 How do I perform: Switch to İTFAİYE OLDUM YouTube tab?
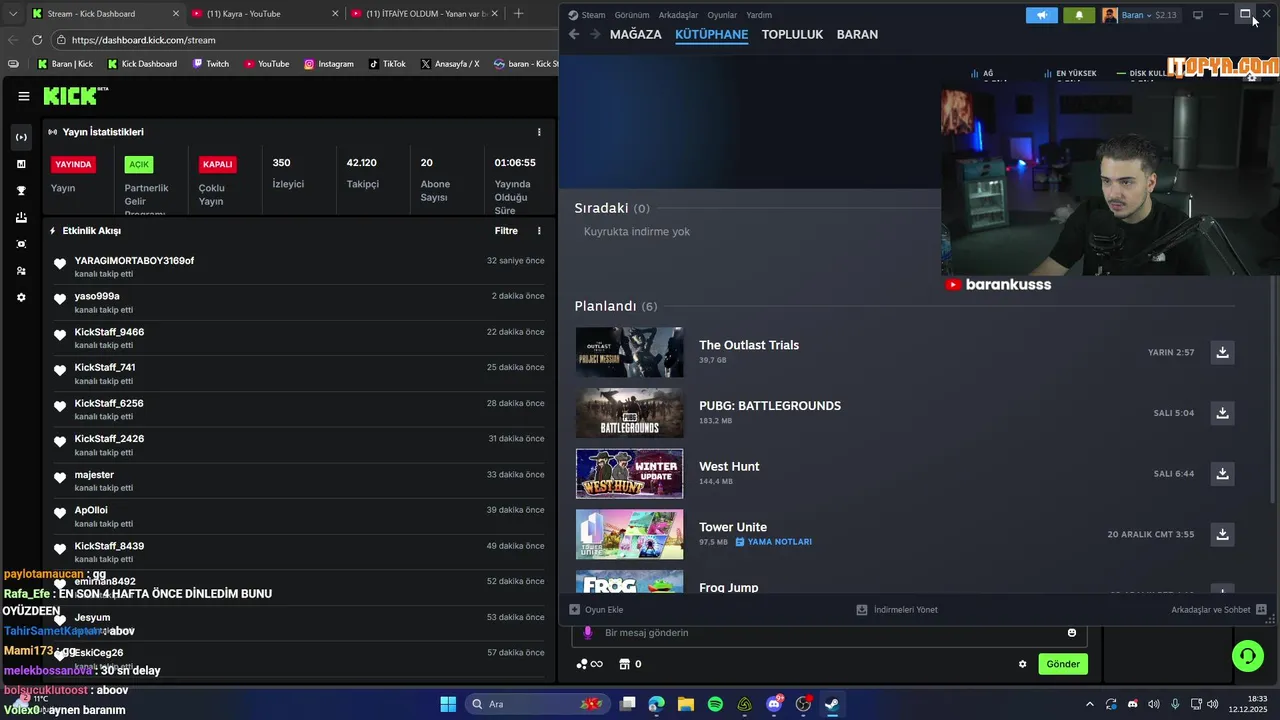(423, 14)
